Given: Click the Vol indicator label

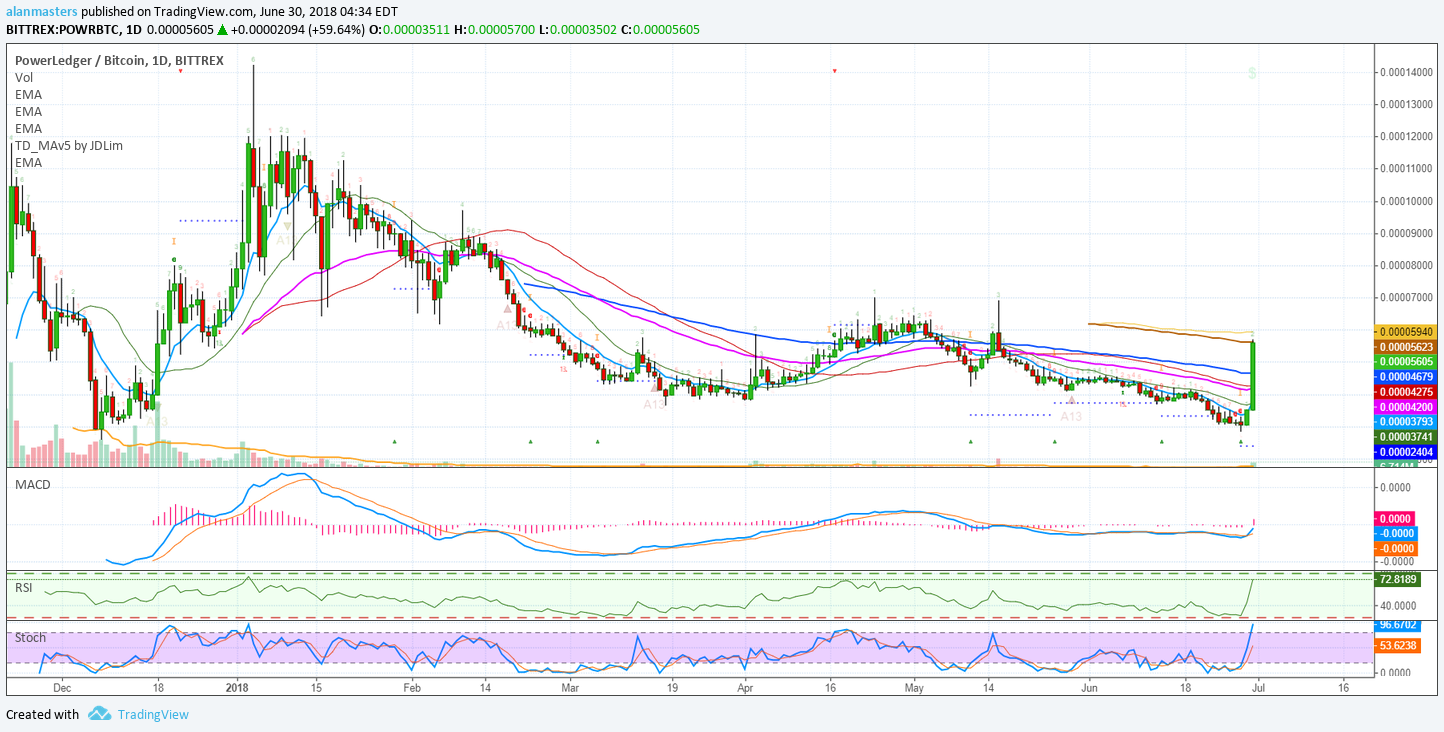Looking at the screenshot, I should [x=24, y=77].
